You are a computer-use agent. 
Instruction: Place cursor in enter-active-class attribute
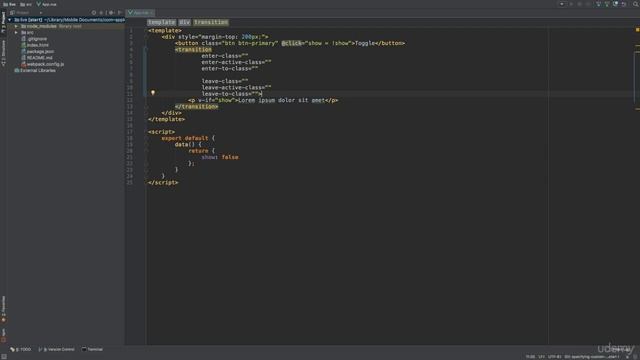pyautogui.click(x=236, y=62)
